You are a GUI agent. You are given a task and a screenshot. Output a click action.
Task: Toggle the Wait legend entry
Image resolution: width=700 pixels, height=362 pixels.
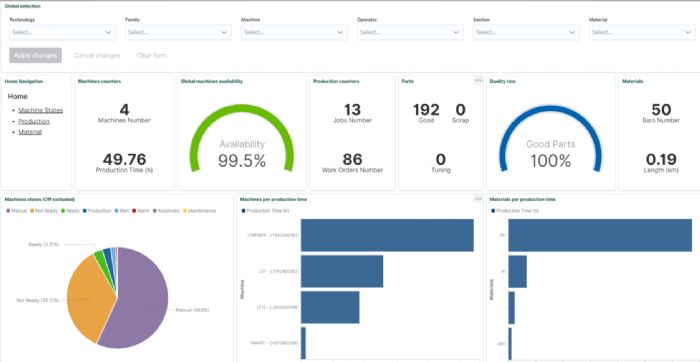(x=121, y=211)
